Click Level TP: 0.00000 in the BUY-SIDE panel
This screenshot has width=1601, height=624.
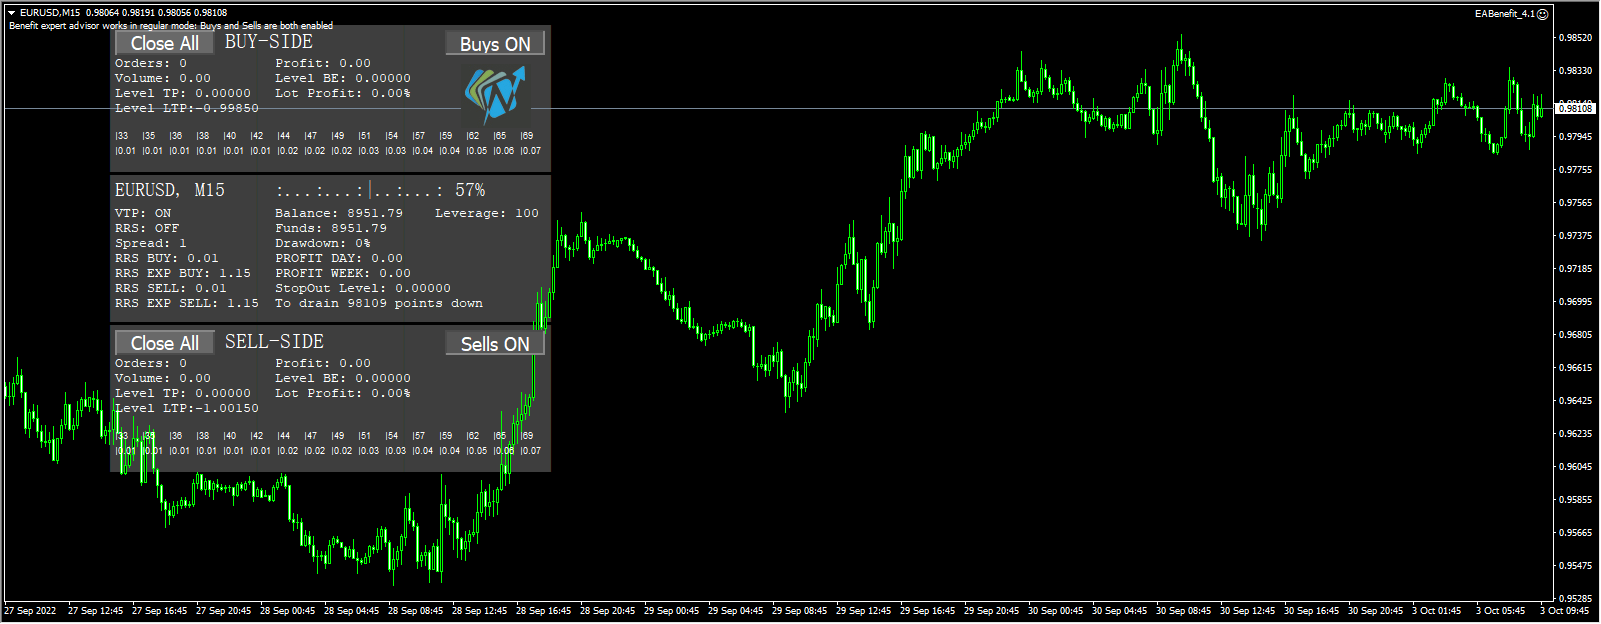point(183,93)
